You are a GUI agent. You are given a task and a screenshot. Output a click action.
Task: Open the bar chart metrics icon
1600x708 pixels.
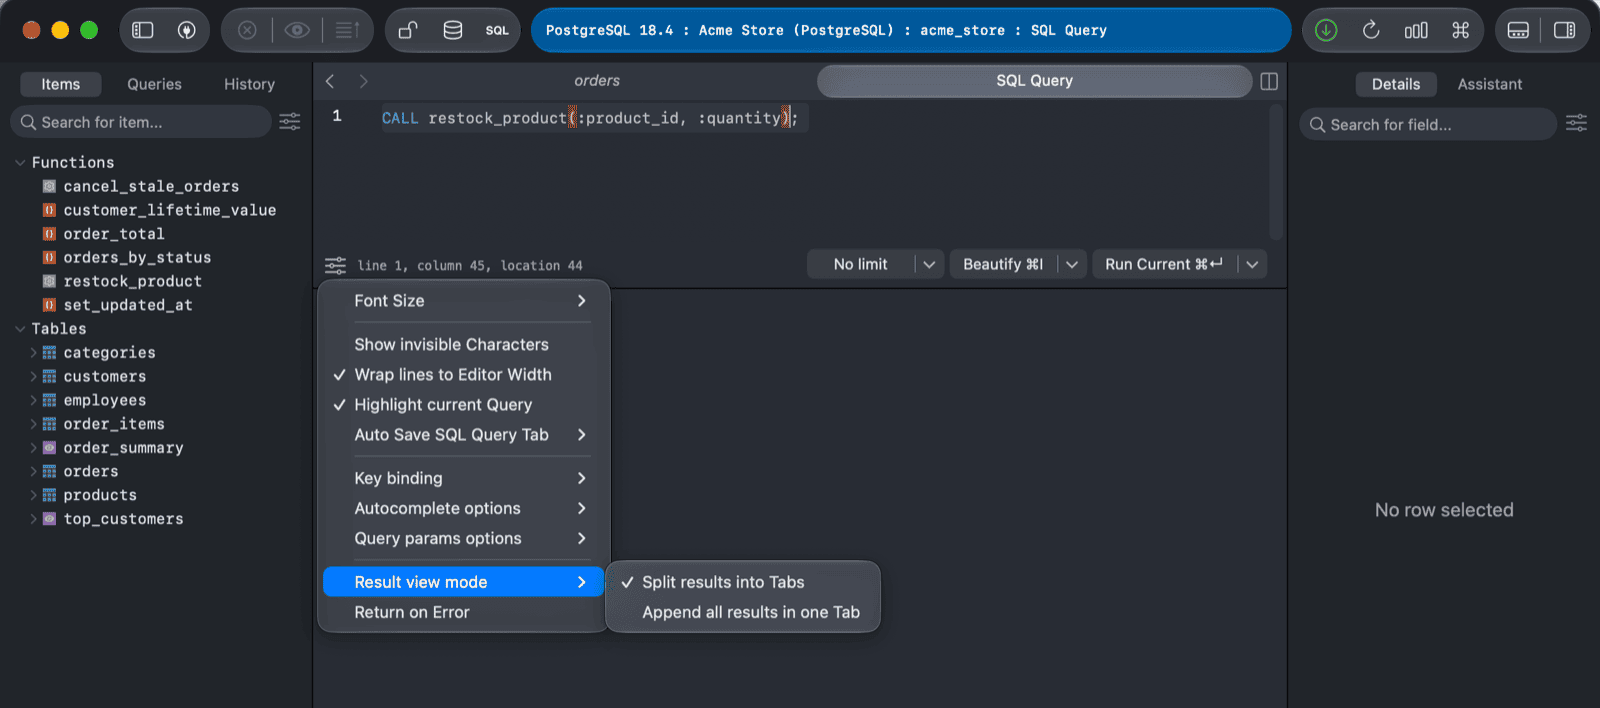1416,30
